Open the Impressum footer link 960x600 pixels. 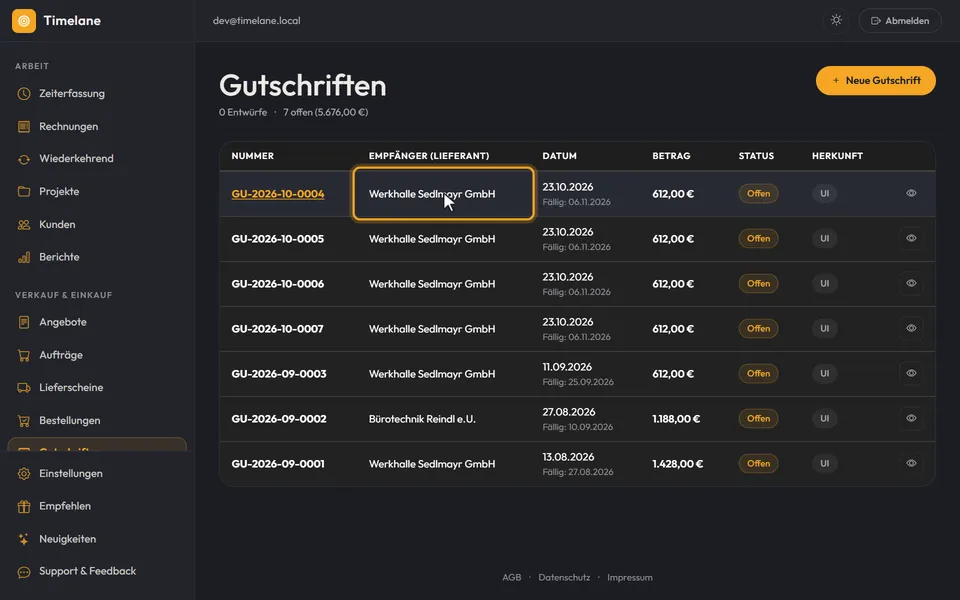629,577
